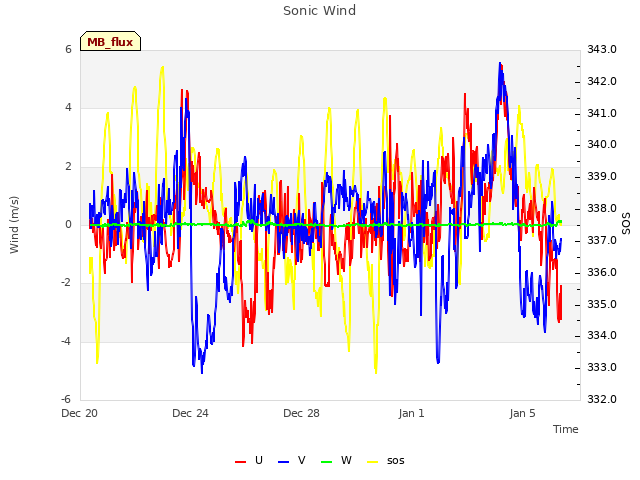Image resolution: width=640 pixels, height=480 pixels.
Task: Select the sos legend text label
Action: coord(396,461)
